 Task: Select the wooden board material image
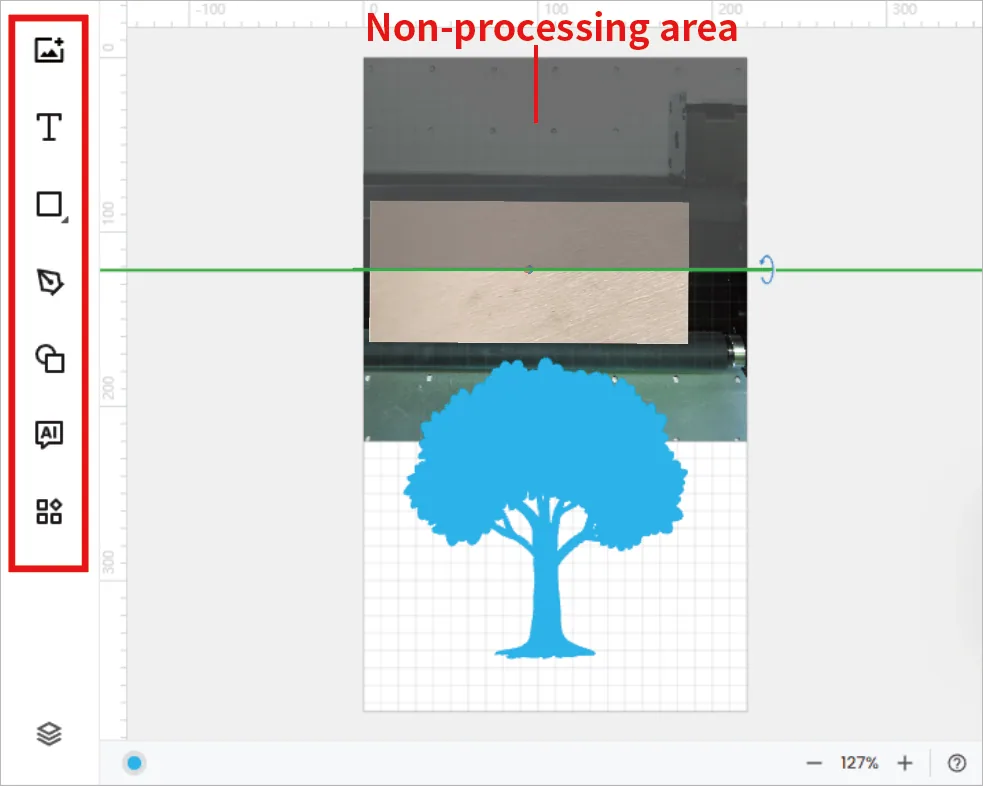click(x=529, y=272)
